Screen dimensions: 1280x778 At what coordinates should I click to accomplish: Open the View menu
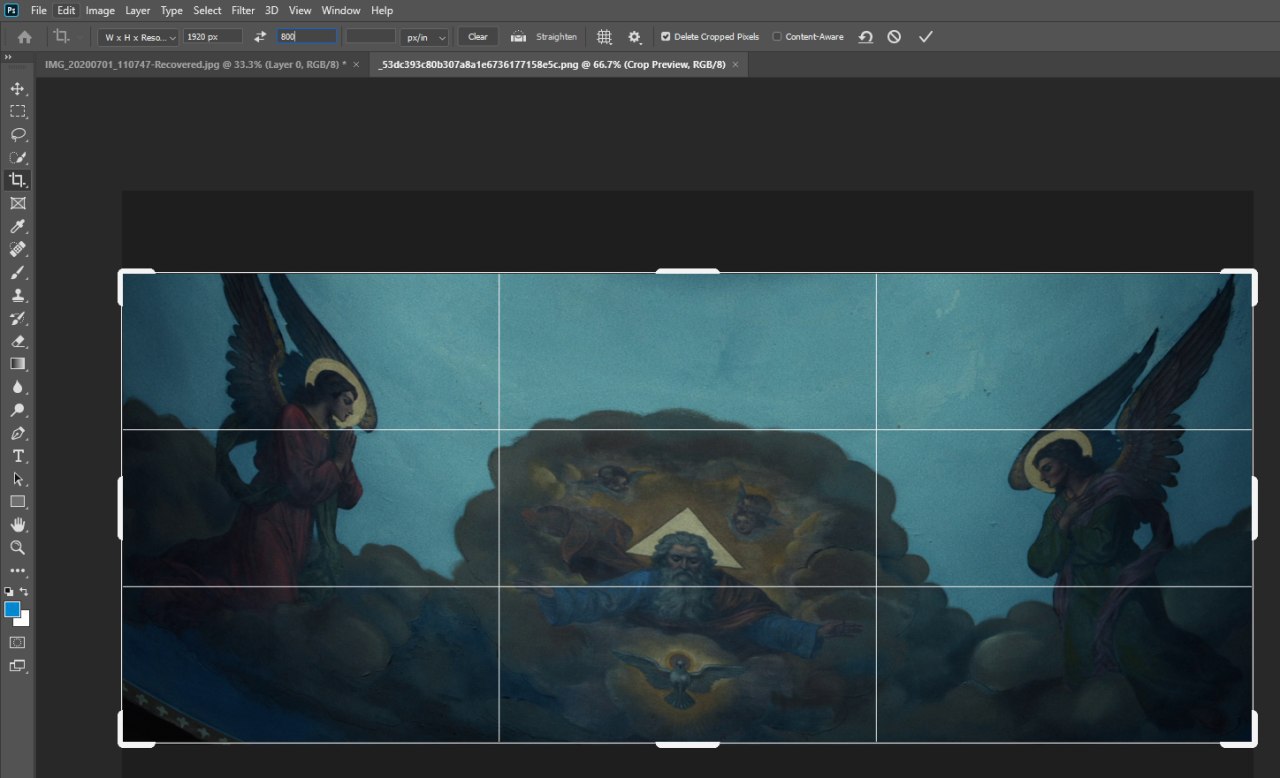300,10
